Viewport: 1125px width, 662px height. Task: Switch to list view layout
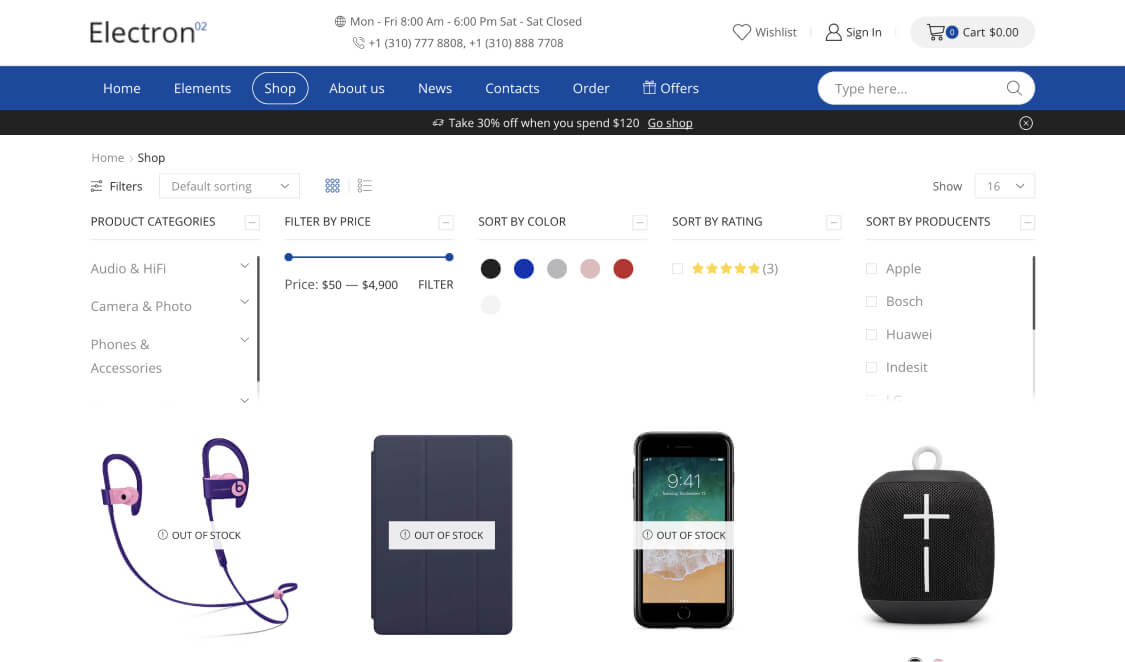364,186
